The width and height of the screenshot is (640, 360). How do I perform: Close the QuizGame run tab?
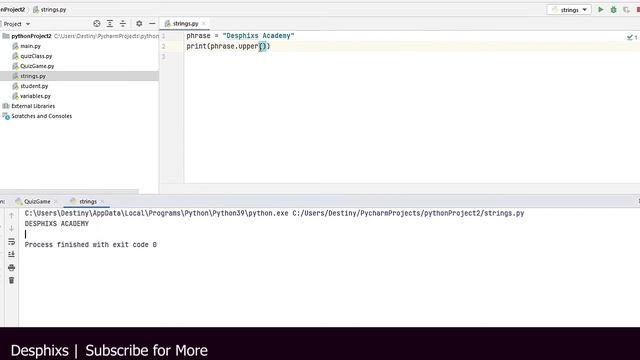56,202
